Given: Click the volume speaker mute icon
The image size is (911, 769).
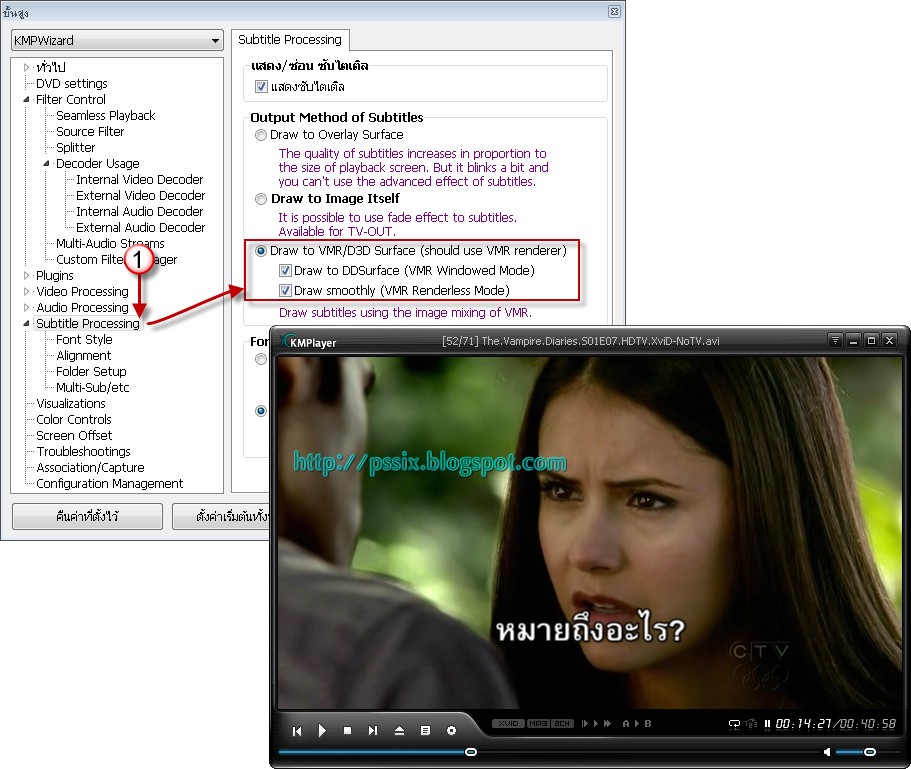Looking at the screenshot, I should click(826, 752).
